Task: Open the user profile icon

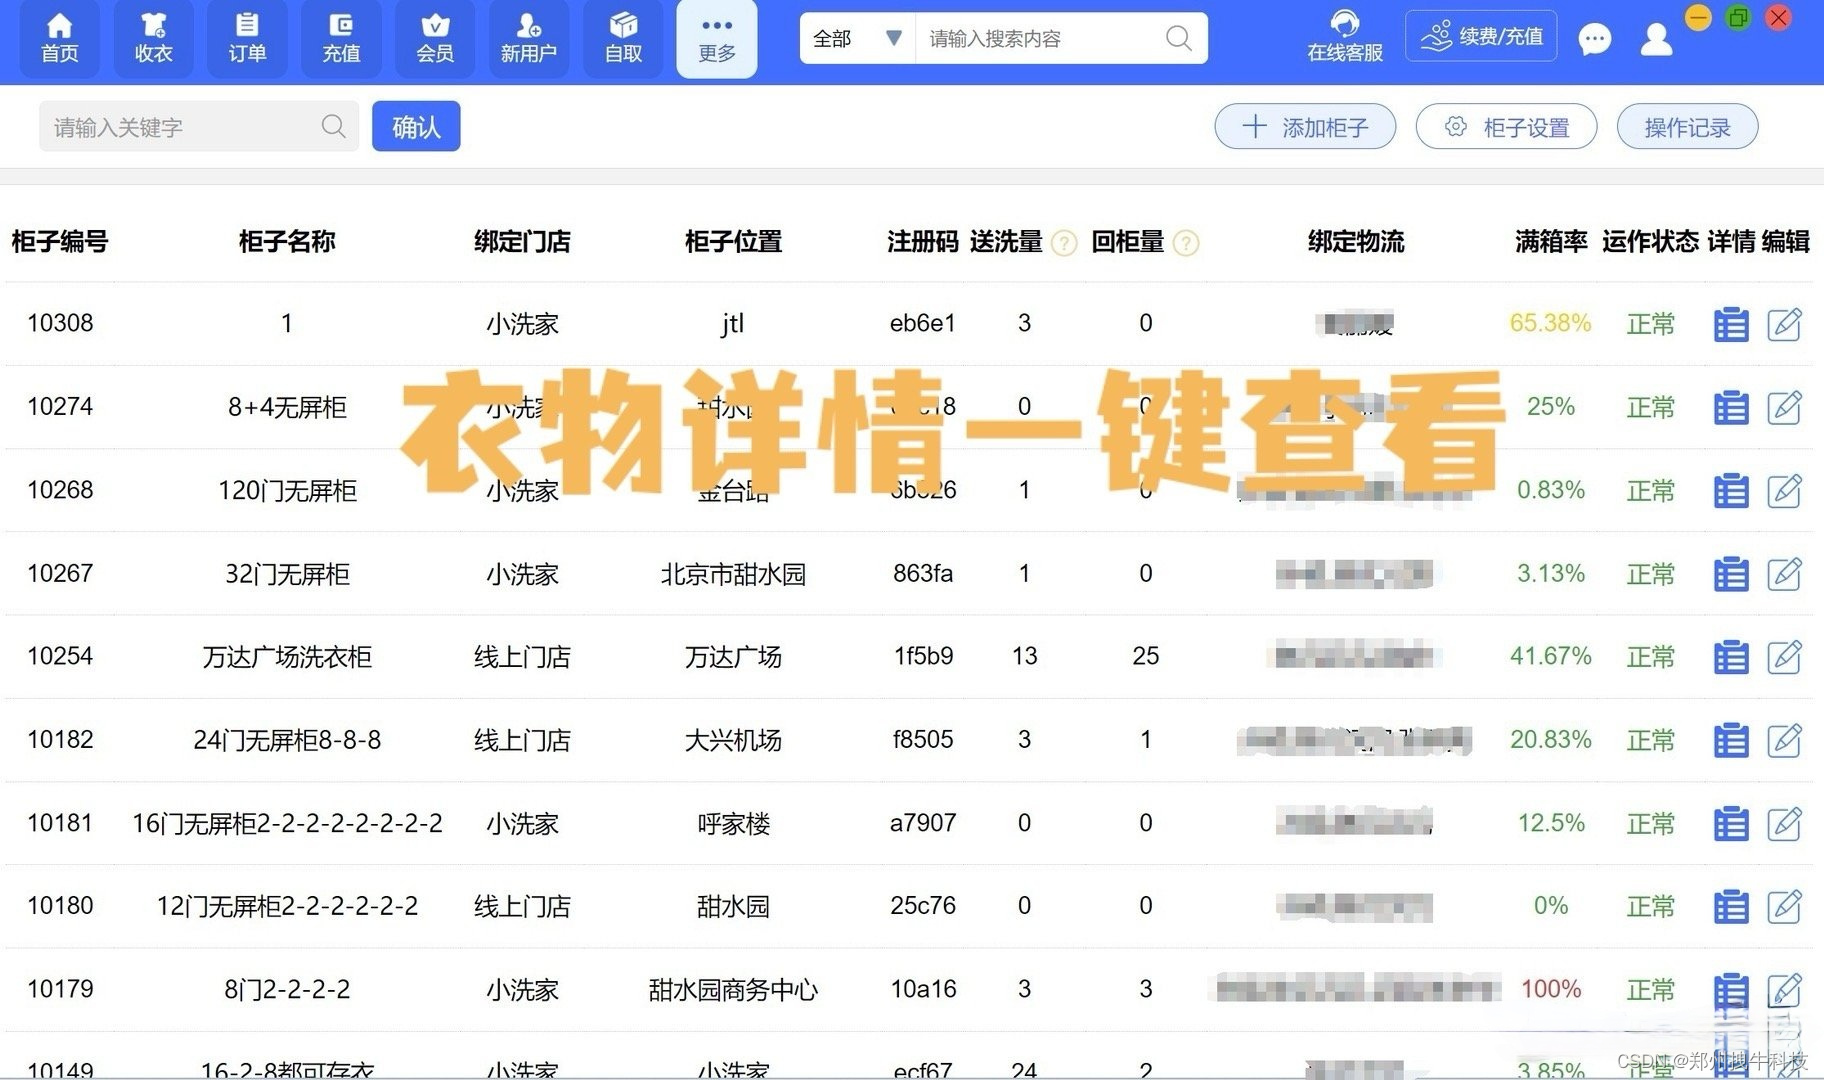Action: (x=1656, y=39)
